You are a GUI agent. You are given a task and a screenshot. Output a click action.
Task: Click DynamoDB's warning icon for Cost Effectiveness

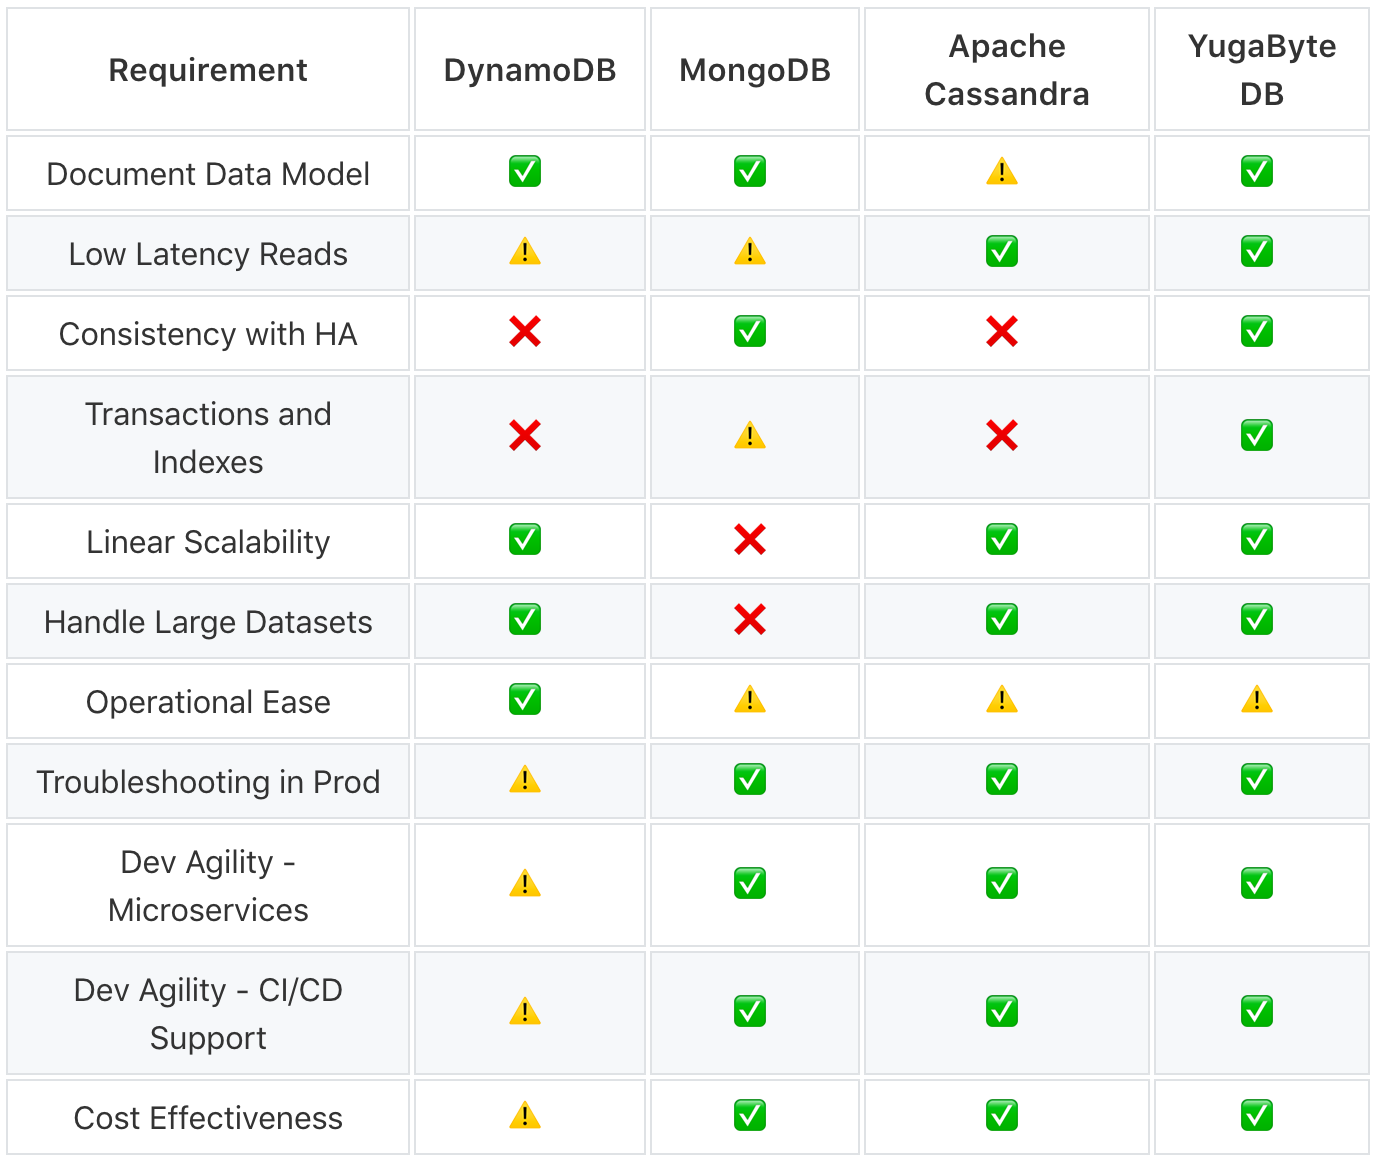[525, 1116]
